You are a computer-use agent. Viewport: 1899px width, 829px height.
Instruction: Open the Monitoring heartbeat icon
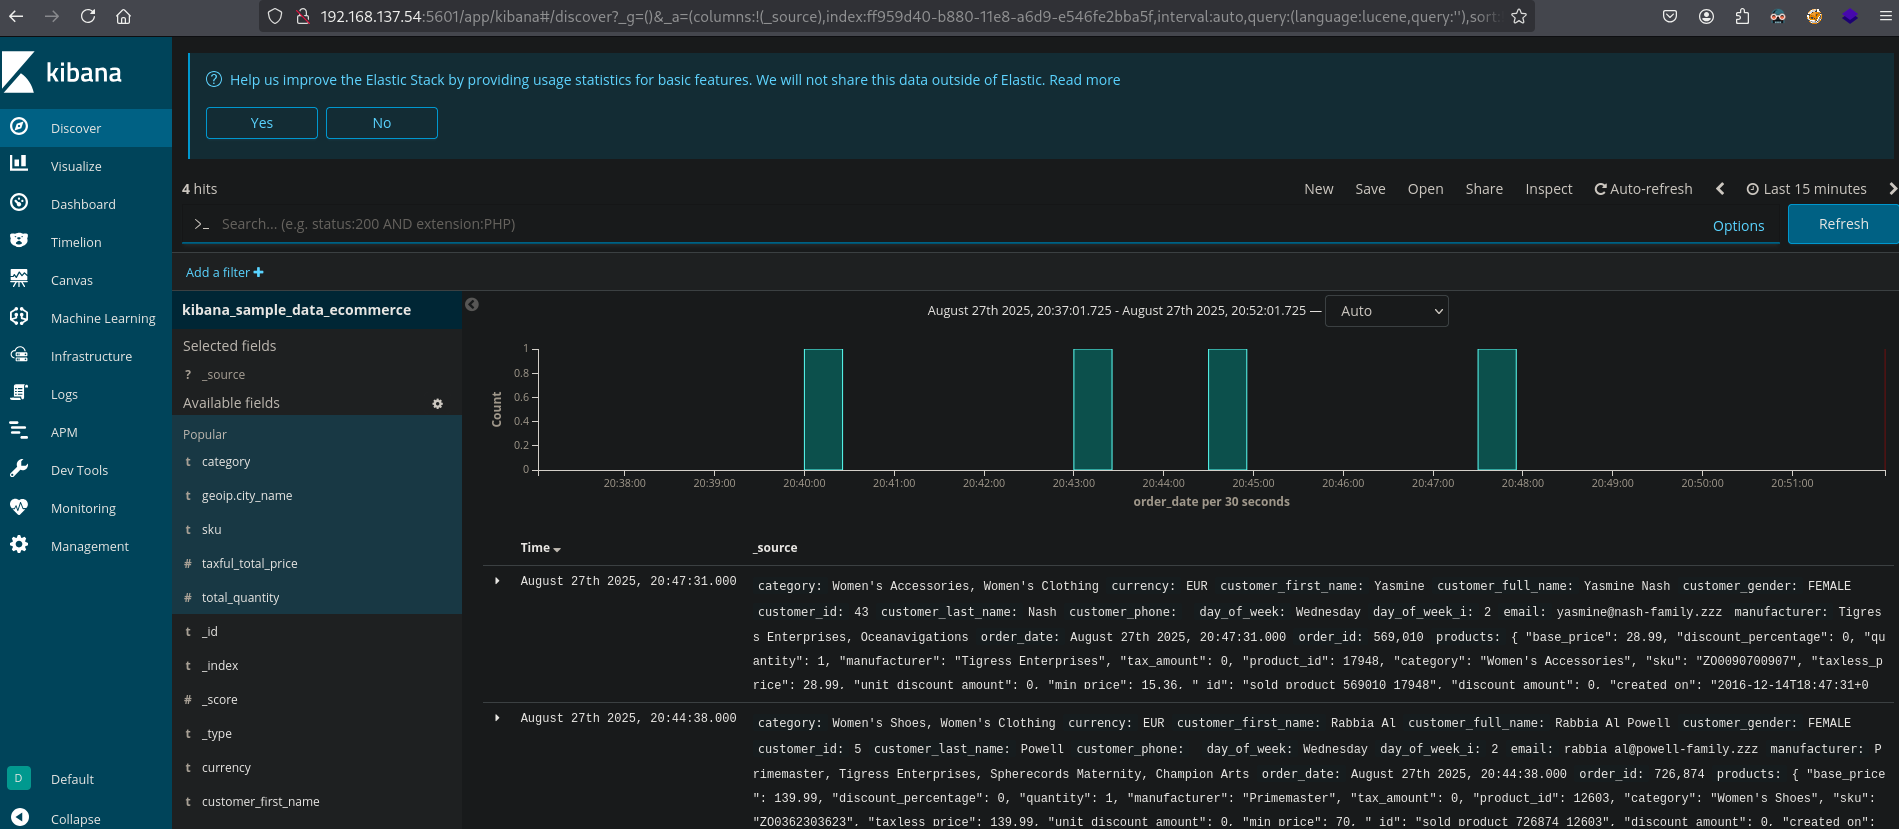(x=19, y=507)
